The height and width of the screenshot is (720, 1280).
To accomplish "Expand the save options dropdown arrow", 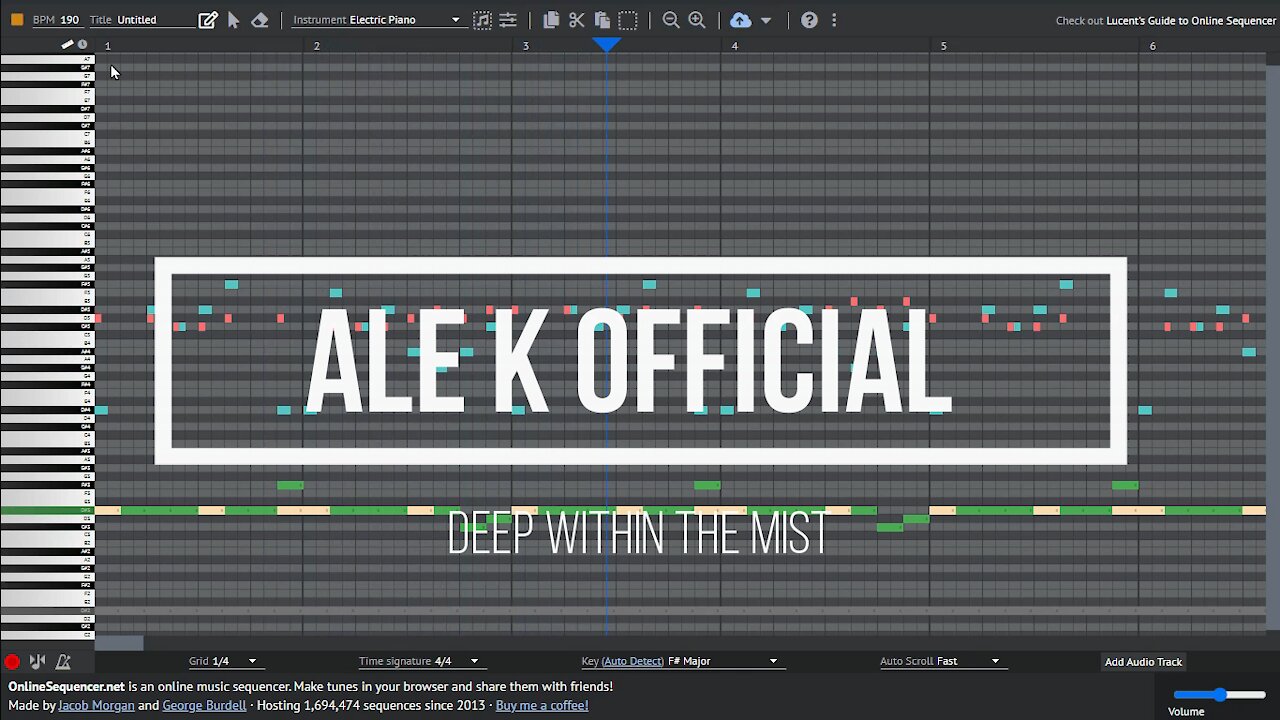I will (x=766, y=20).
